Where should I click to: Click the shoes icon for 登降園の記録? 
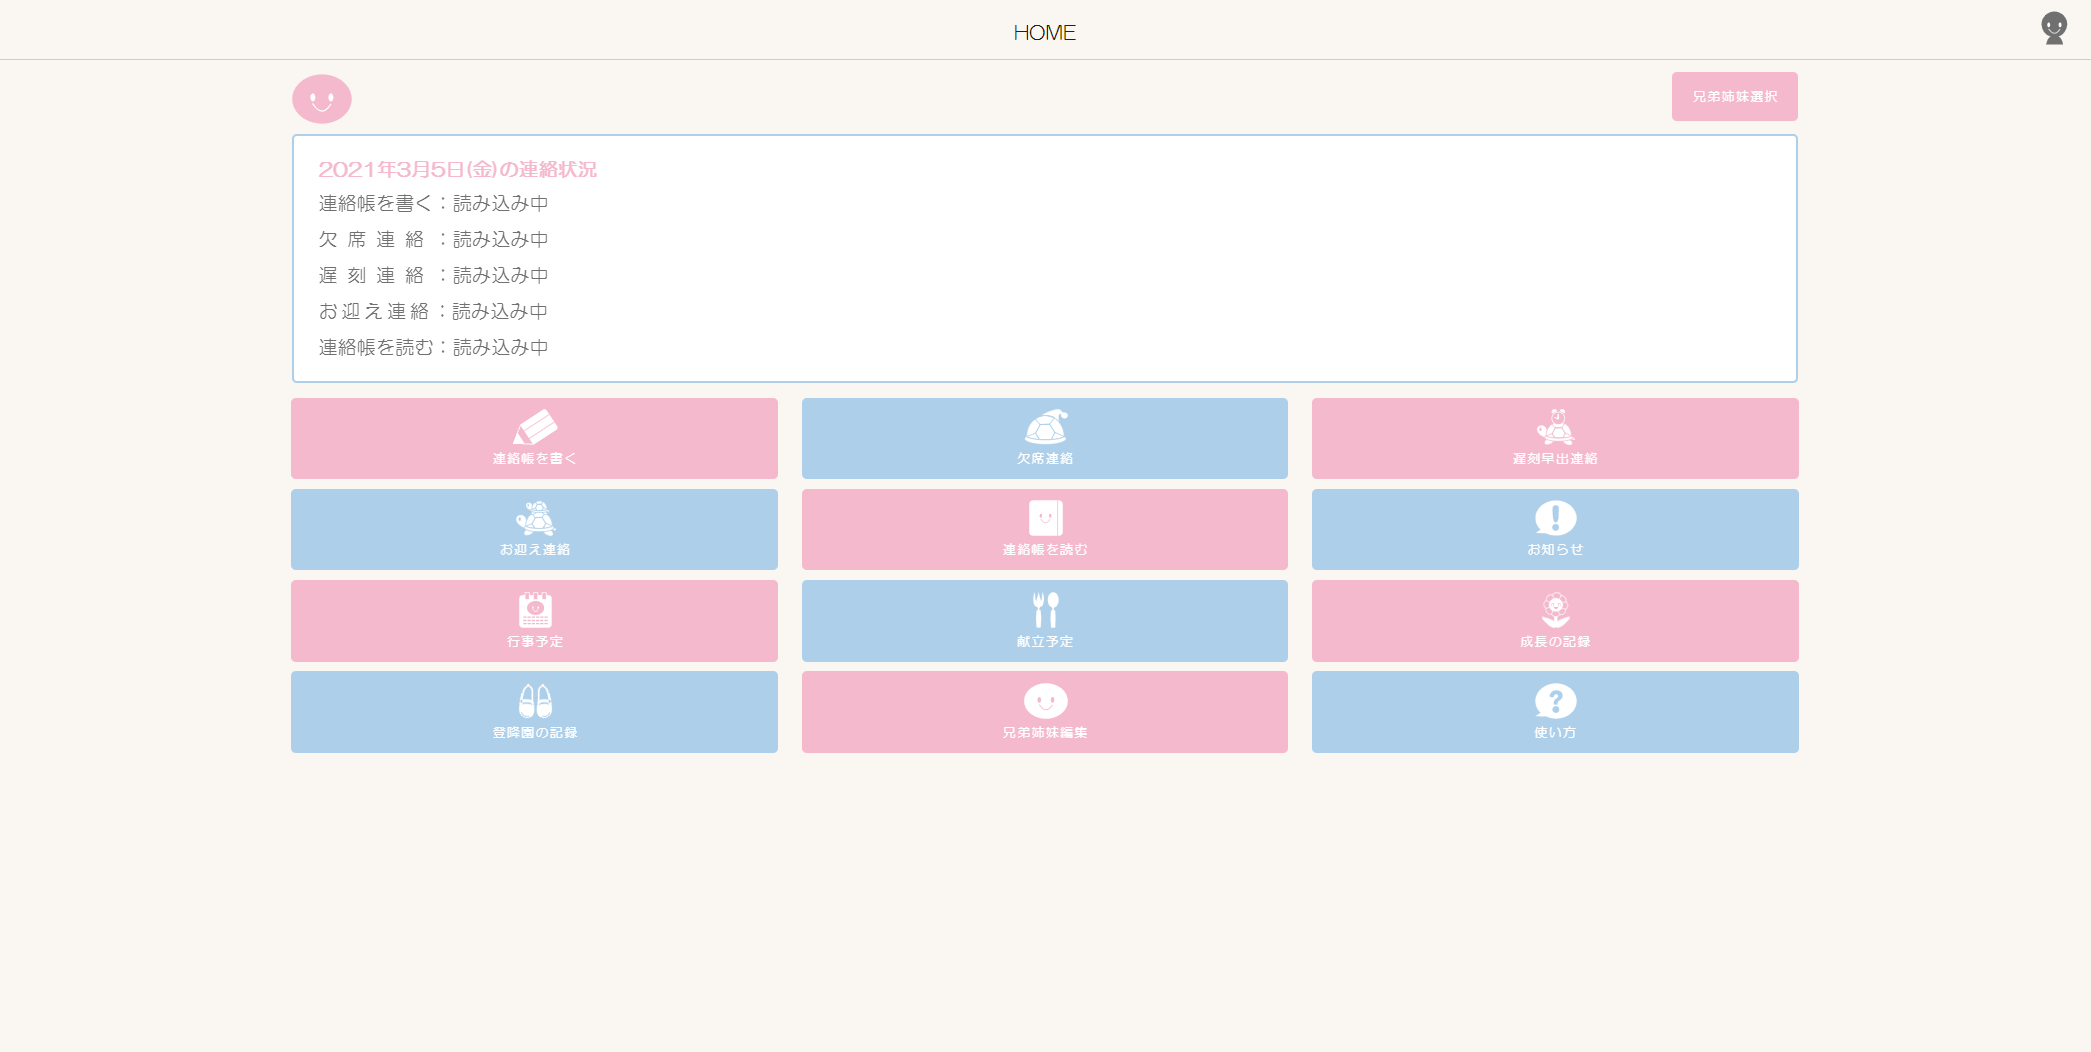point(534,702)
